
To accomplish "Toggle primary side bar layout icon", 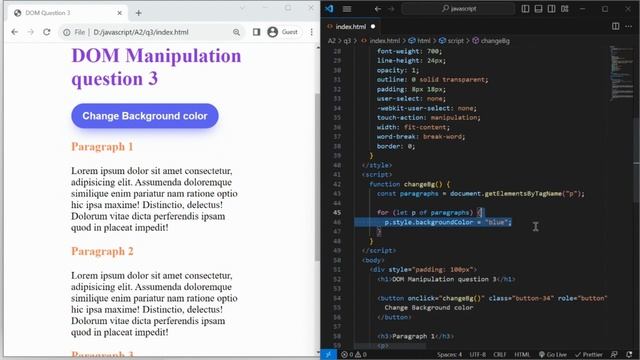I will (x=525, y=9).
